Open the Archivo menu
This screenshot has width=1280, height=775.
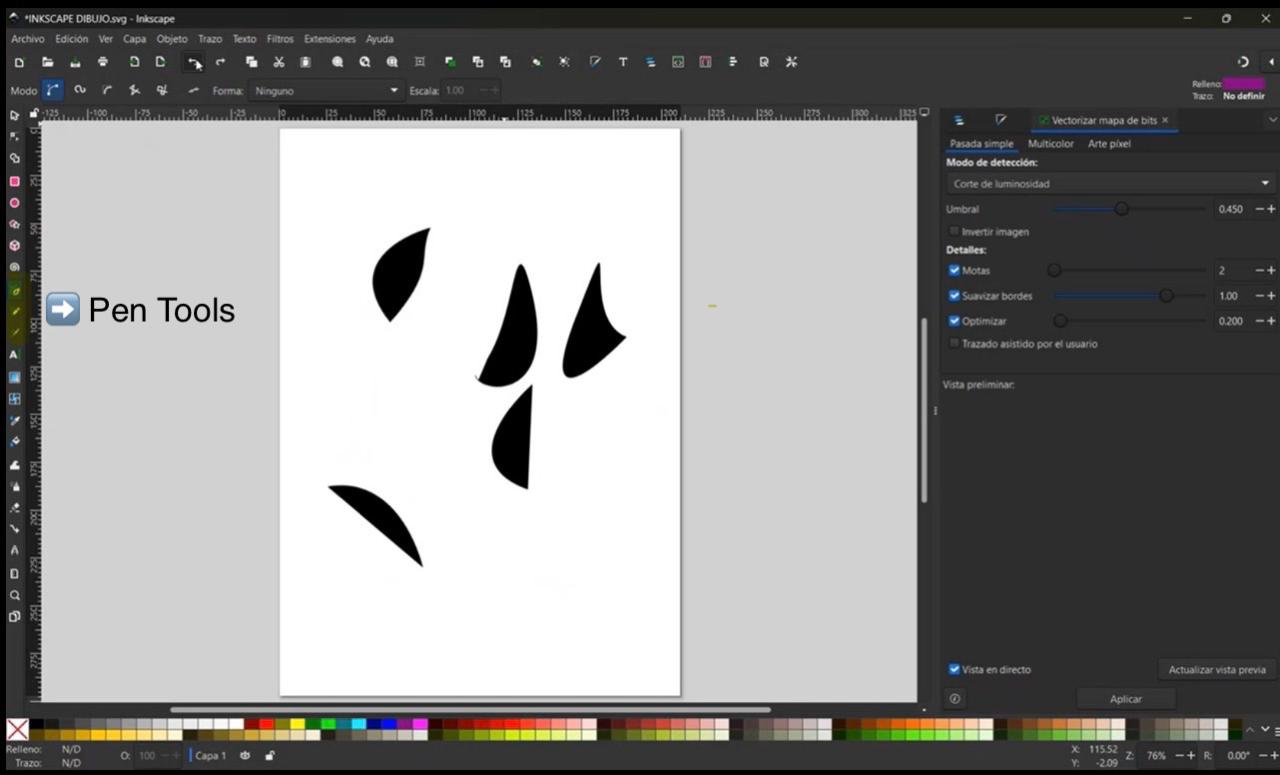click(27, 39)
